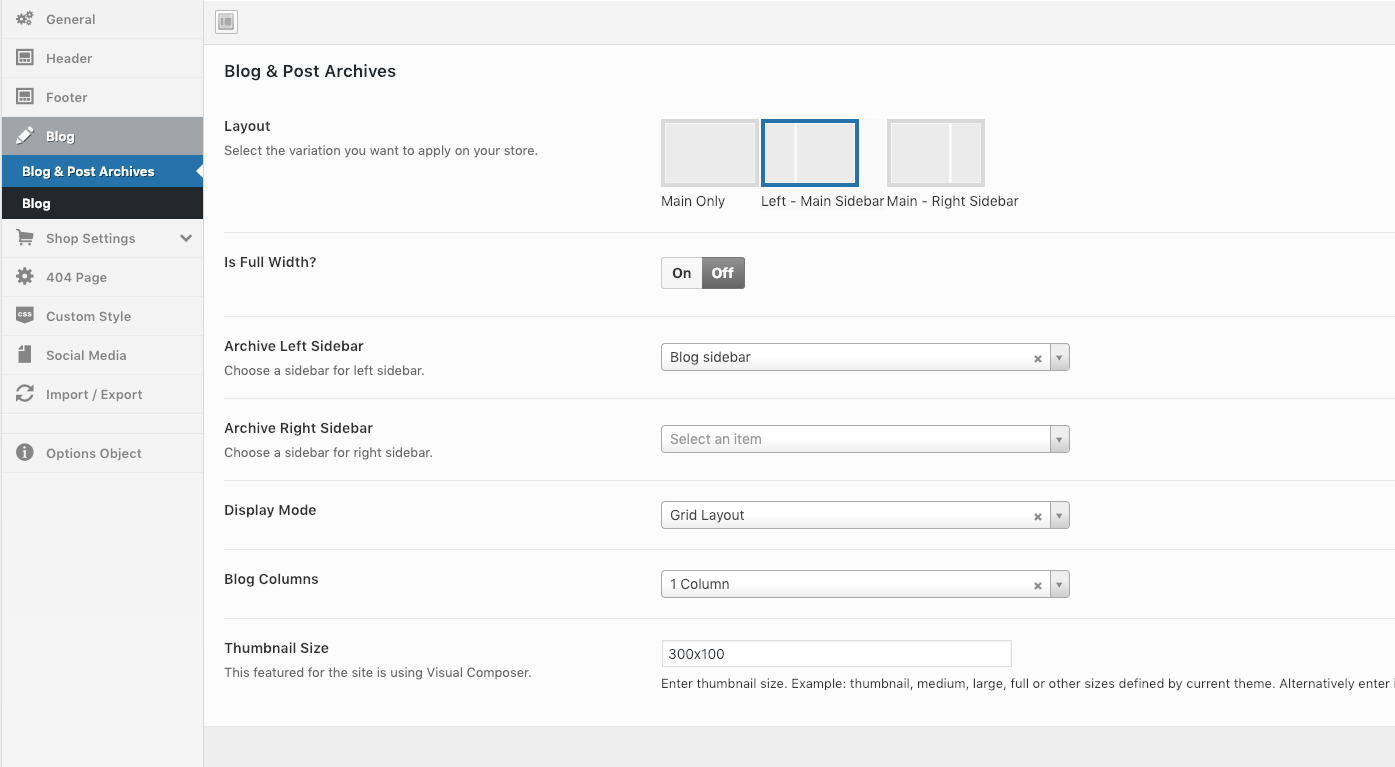Expand the Shop Settings chevron

186,238
